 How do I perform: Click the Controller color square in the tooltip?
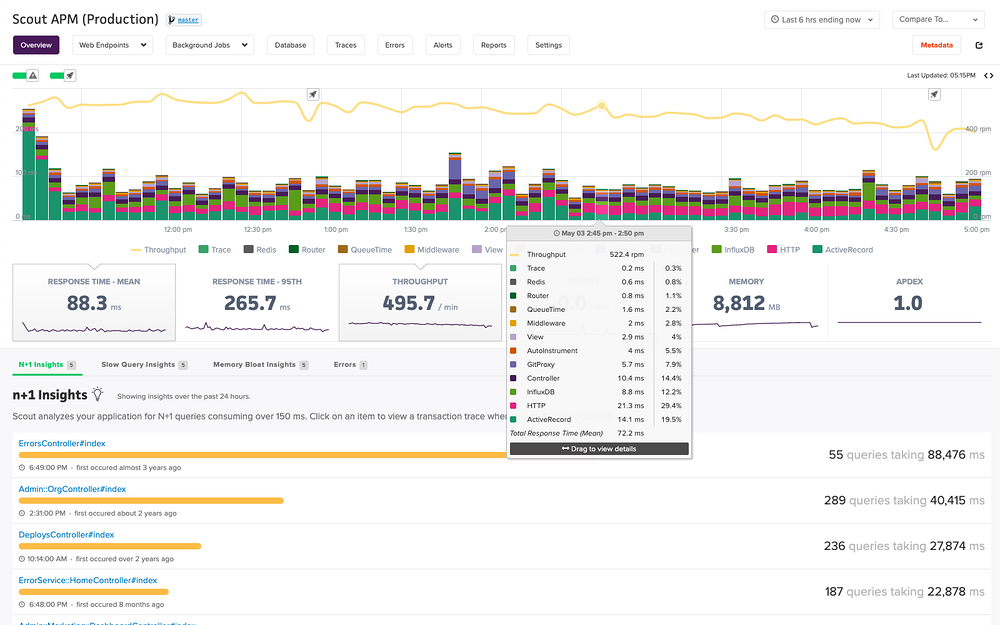click(513, 378)
